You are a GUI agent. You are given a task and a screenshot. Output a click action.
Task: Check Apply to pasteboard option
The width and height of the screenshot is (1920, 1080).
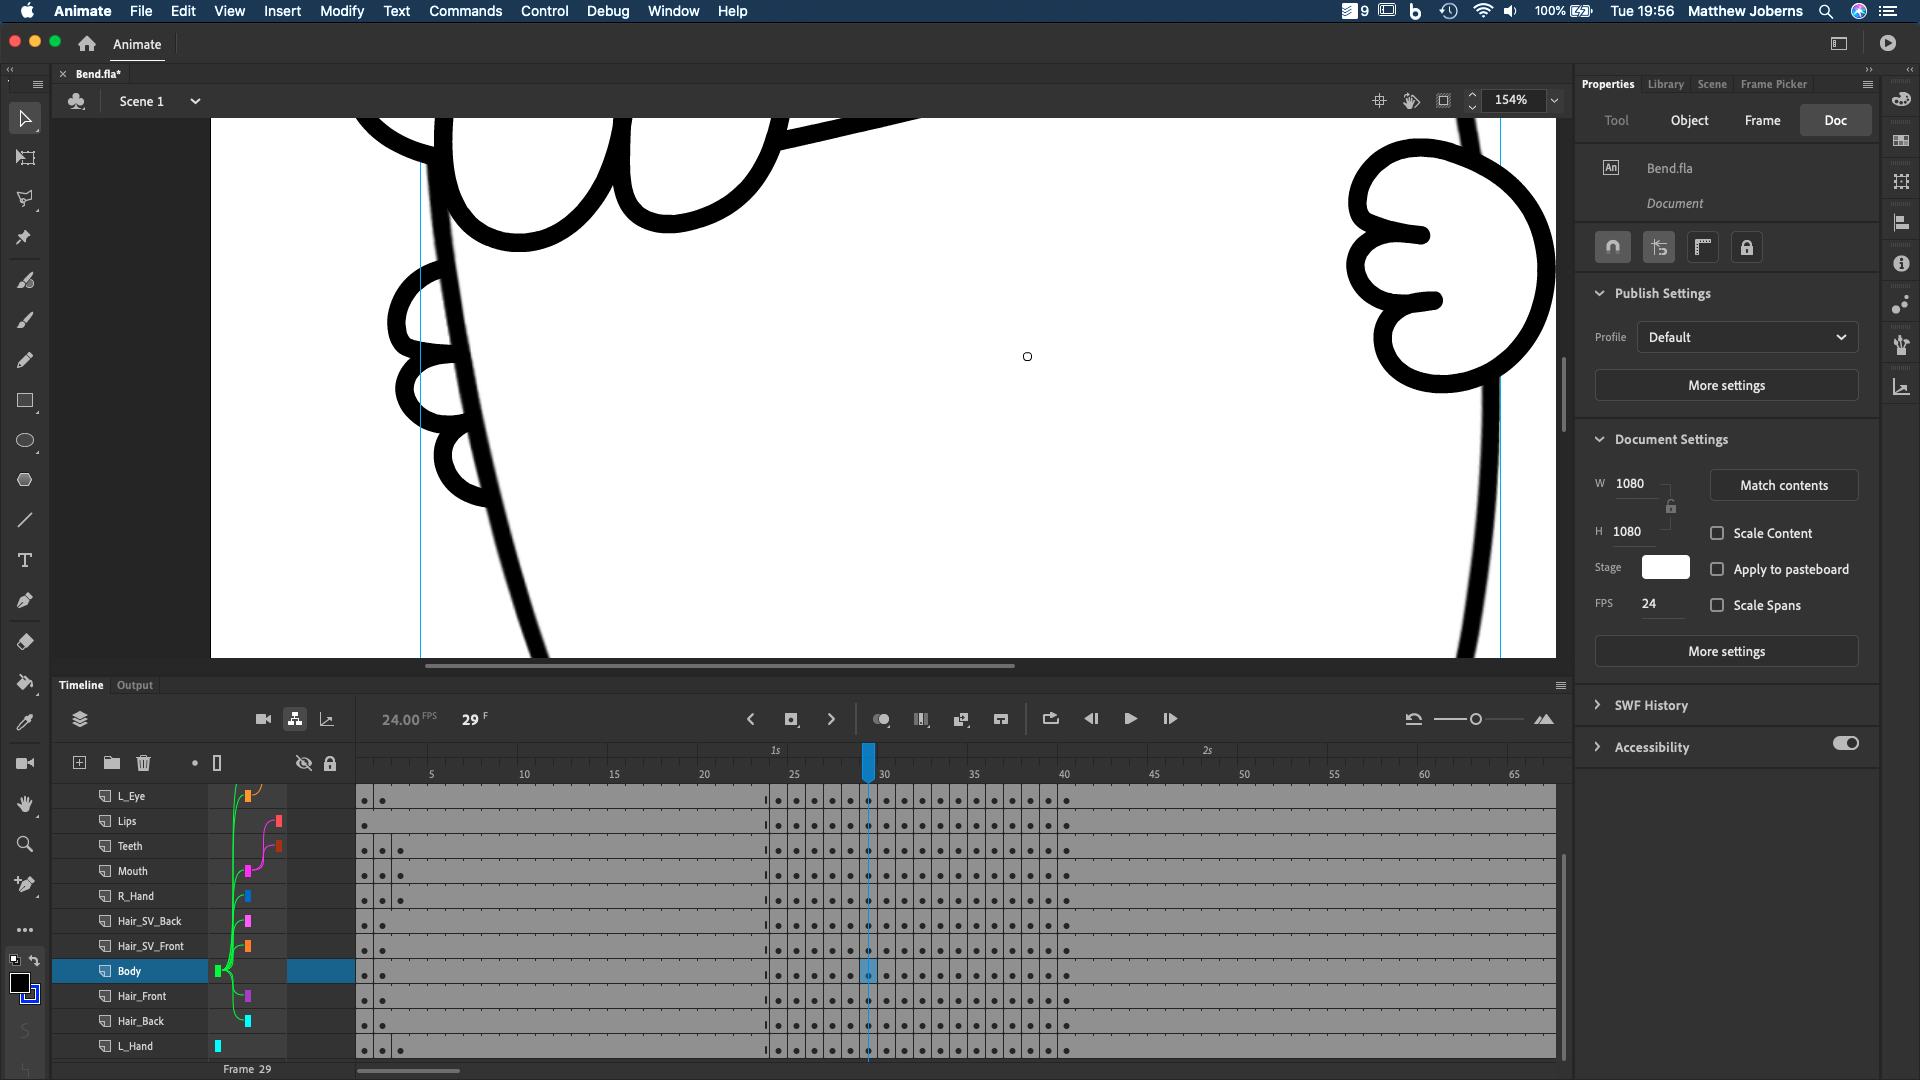click(x=1718, y=568)
